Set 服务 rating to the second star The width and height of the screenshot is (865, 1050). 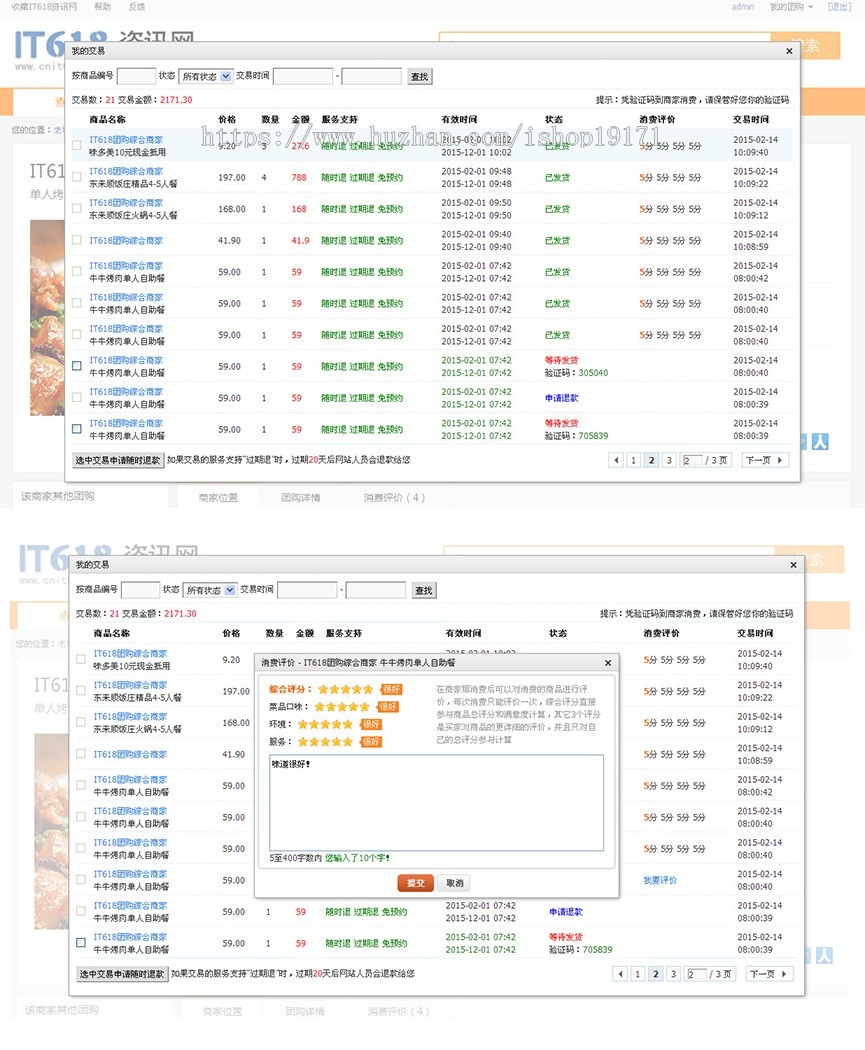[314, 741]
